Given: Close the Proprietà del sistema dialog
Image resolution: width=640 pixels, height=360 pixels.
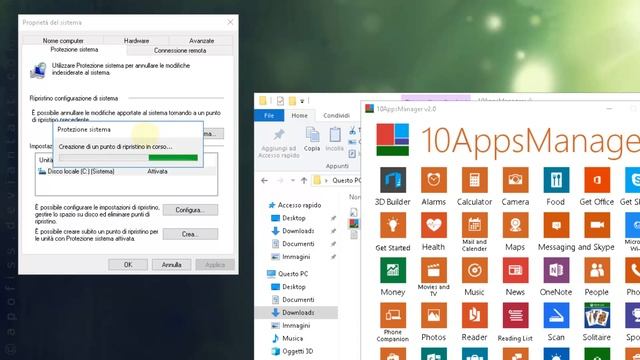Looking at the screenshot, I should coord(230,22).
